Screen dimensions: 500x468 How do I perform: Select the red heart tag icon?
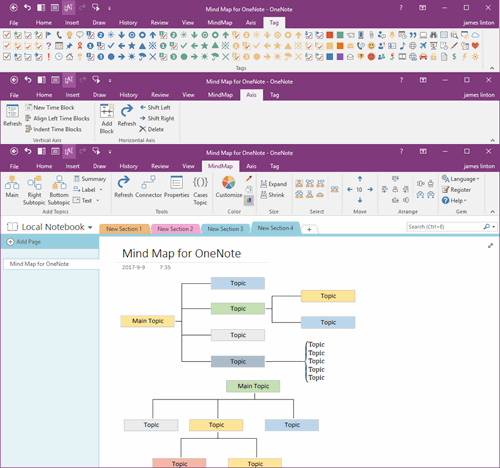(x=475, y=46)
